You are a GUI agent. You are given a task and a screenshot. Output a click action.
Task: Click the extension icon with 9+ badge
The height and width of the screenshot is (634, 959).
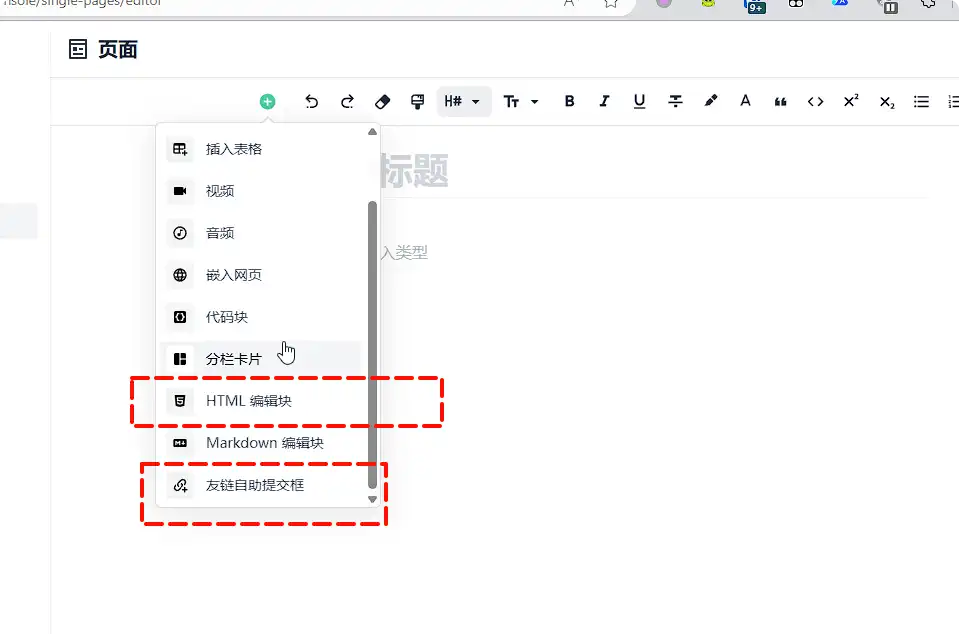(755, 6)
